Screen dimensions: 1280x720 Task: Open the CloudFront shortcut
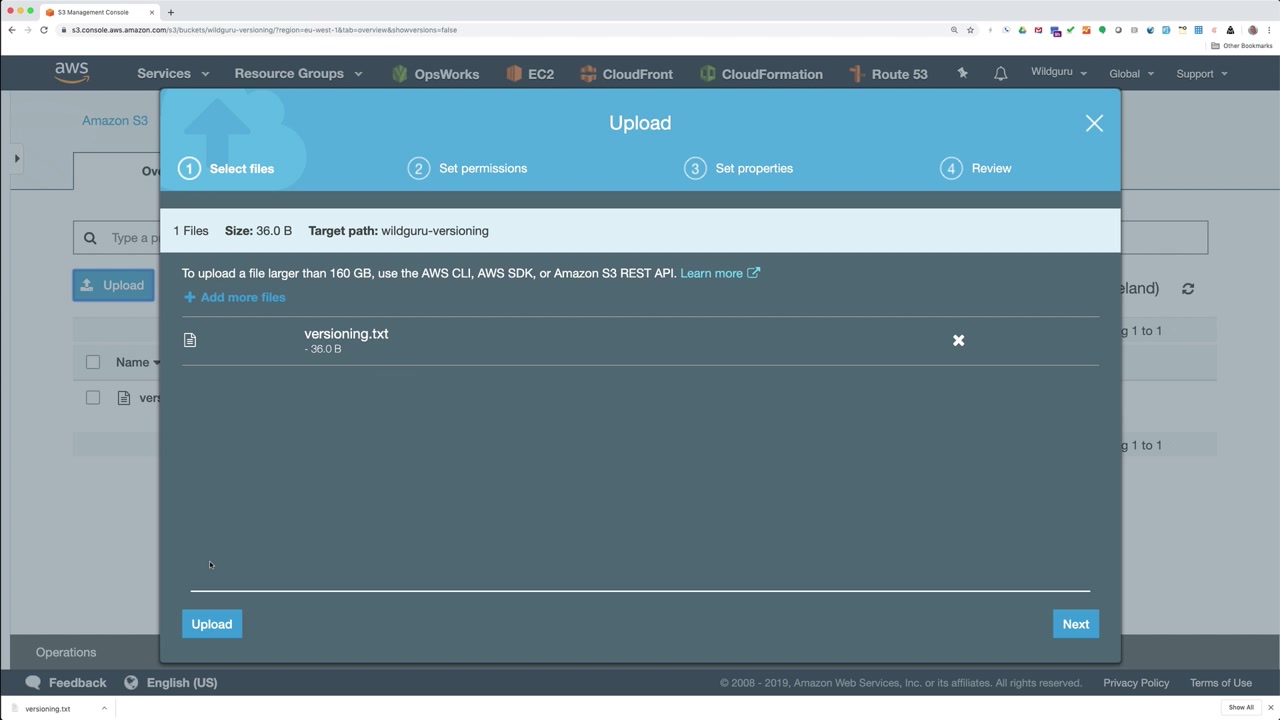(626, 74)
